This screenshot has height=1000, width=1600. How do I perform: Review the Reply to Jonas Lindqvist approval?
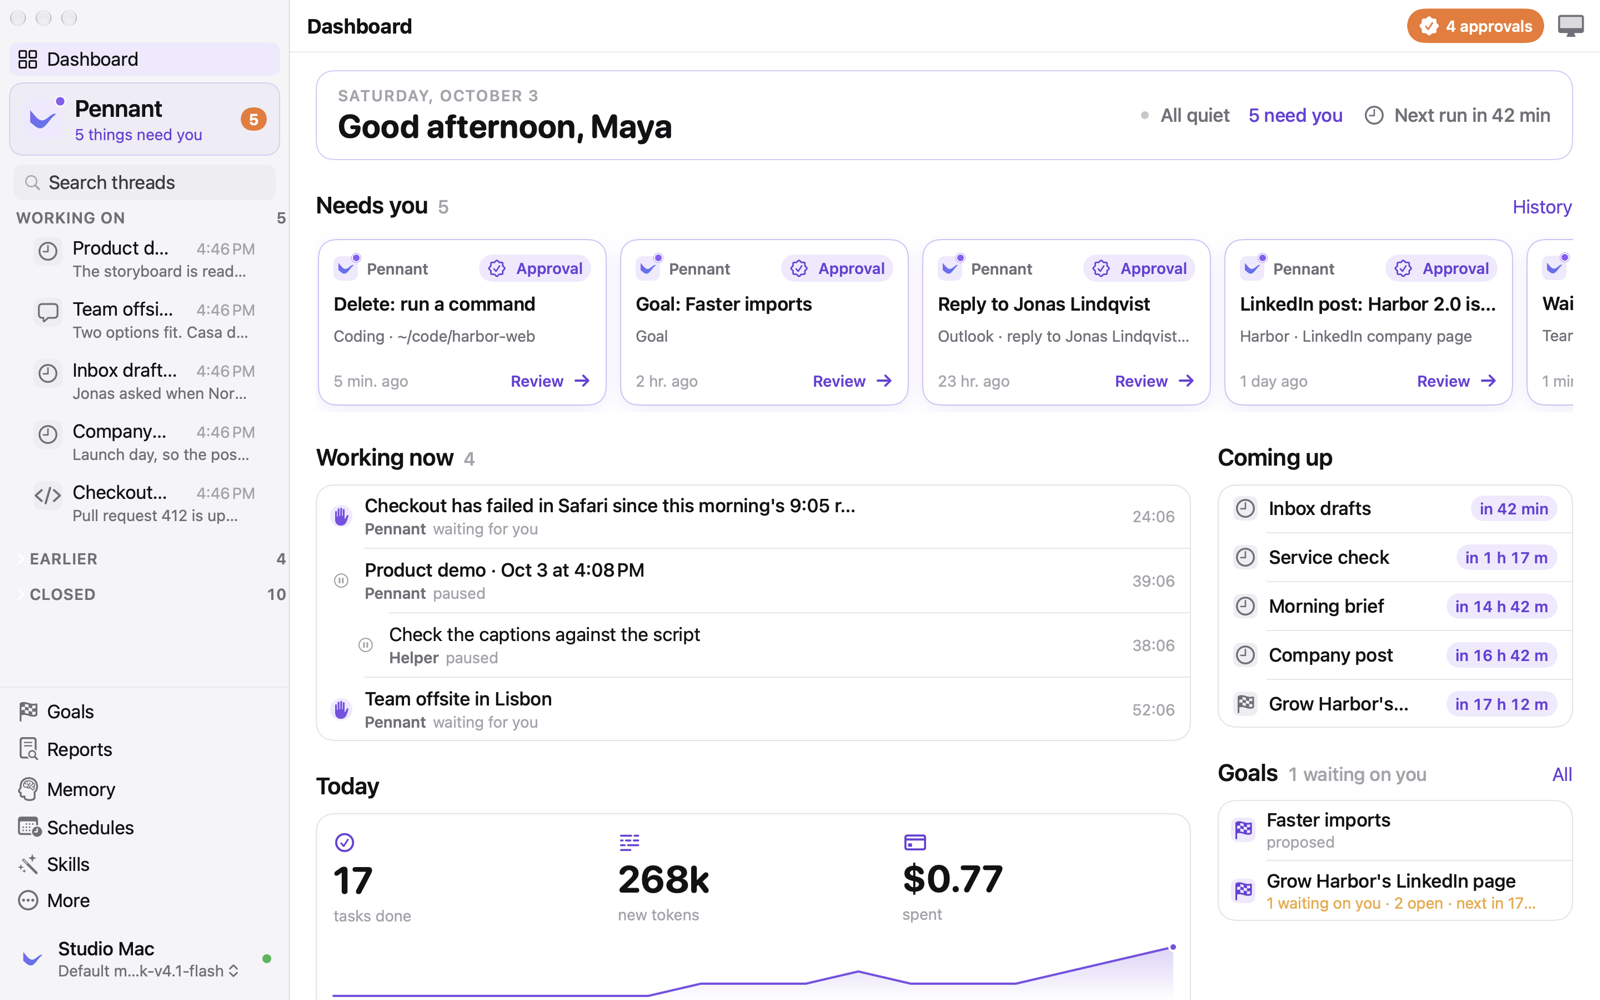(1154, 381)
